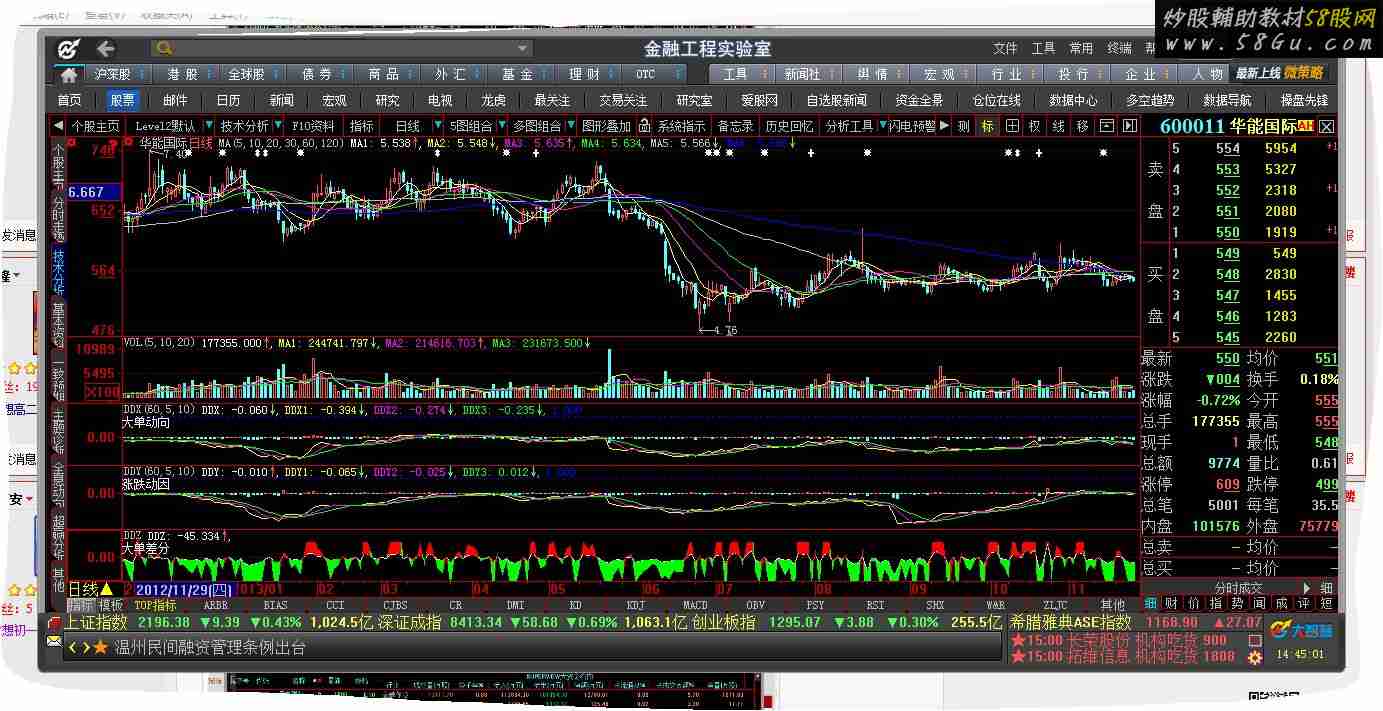Switch to the 新闻 tab
Screen dimensions: 1383x711
(282, 100)
